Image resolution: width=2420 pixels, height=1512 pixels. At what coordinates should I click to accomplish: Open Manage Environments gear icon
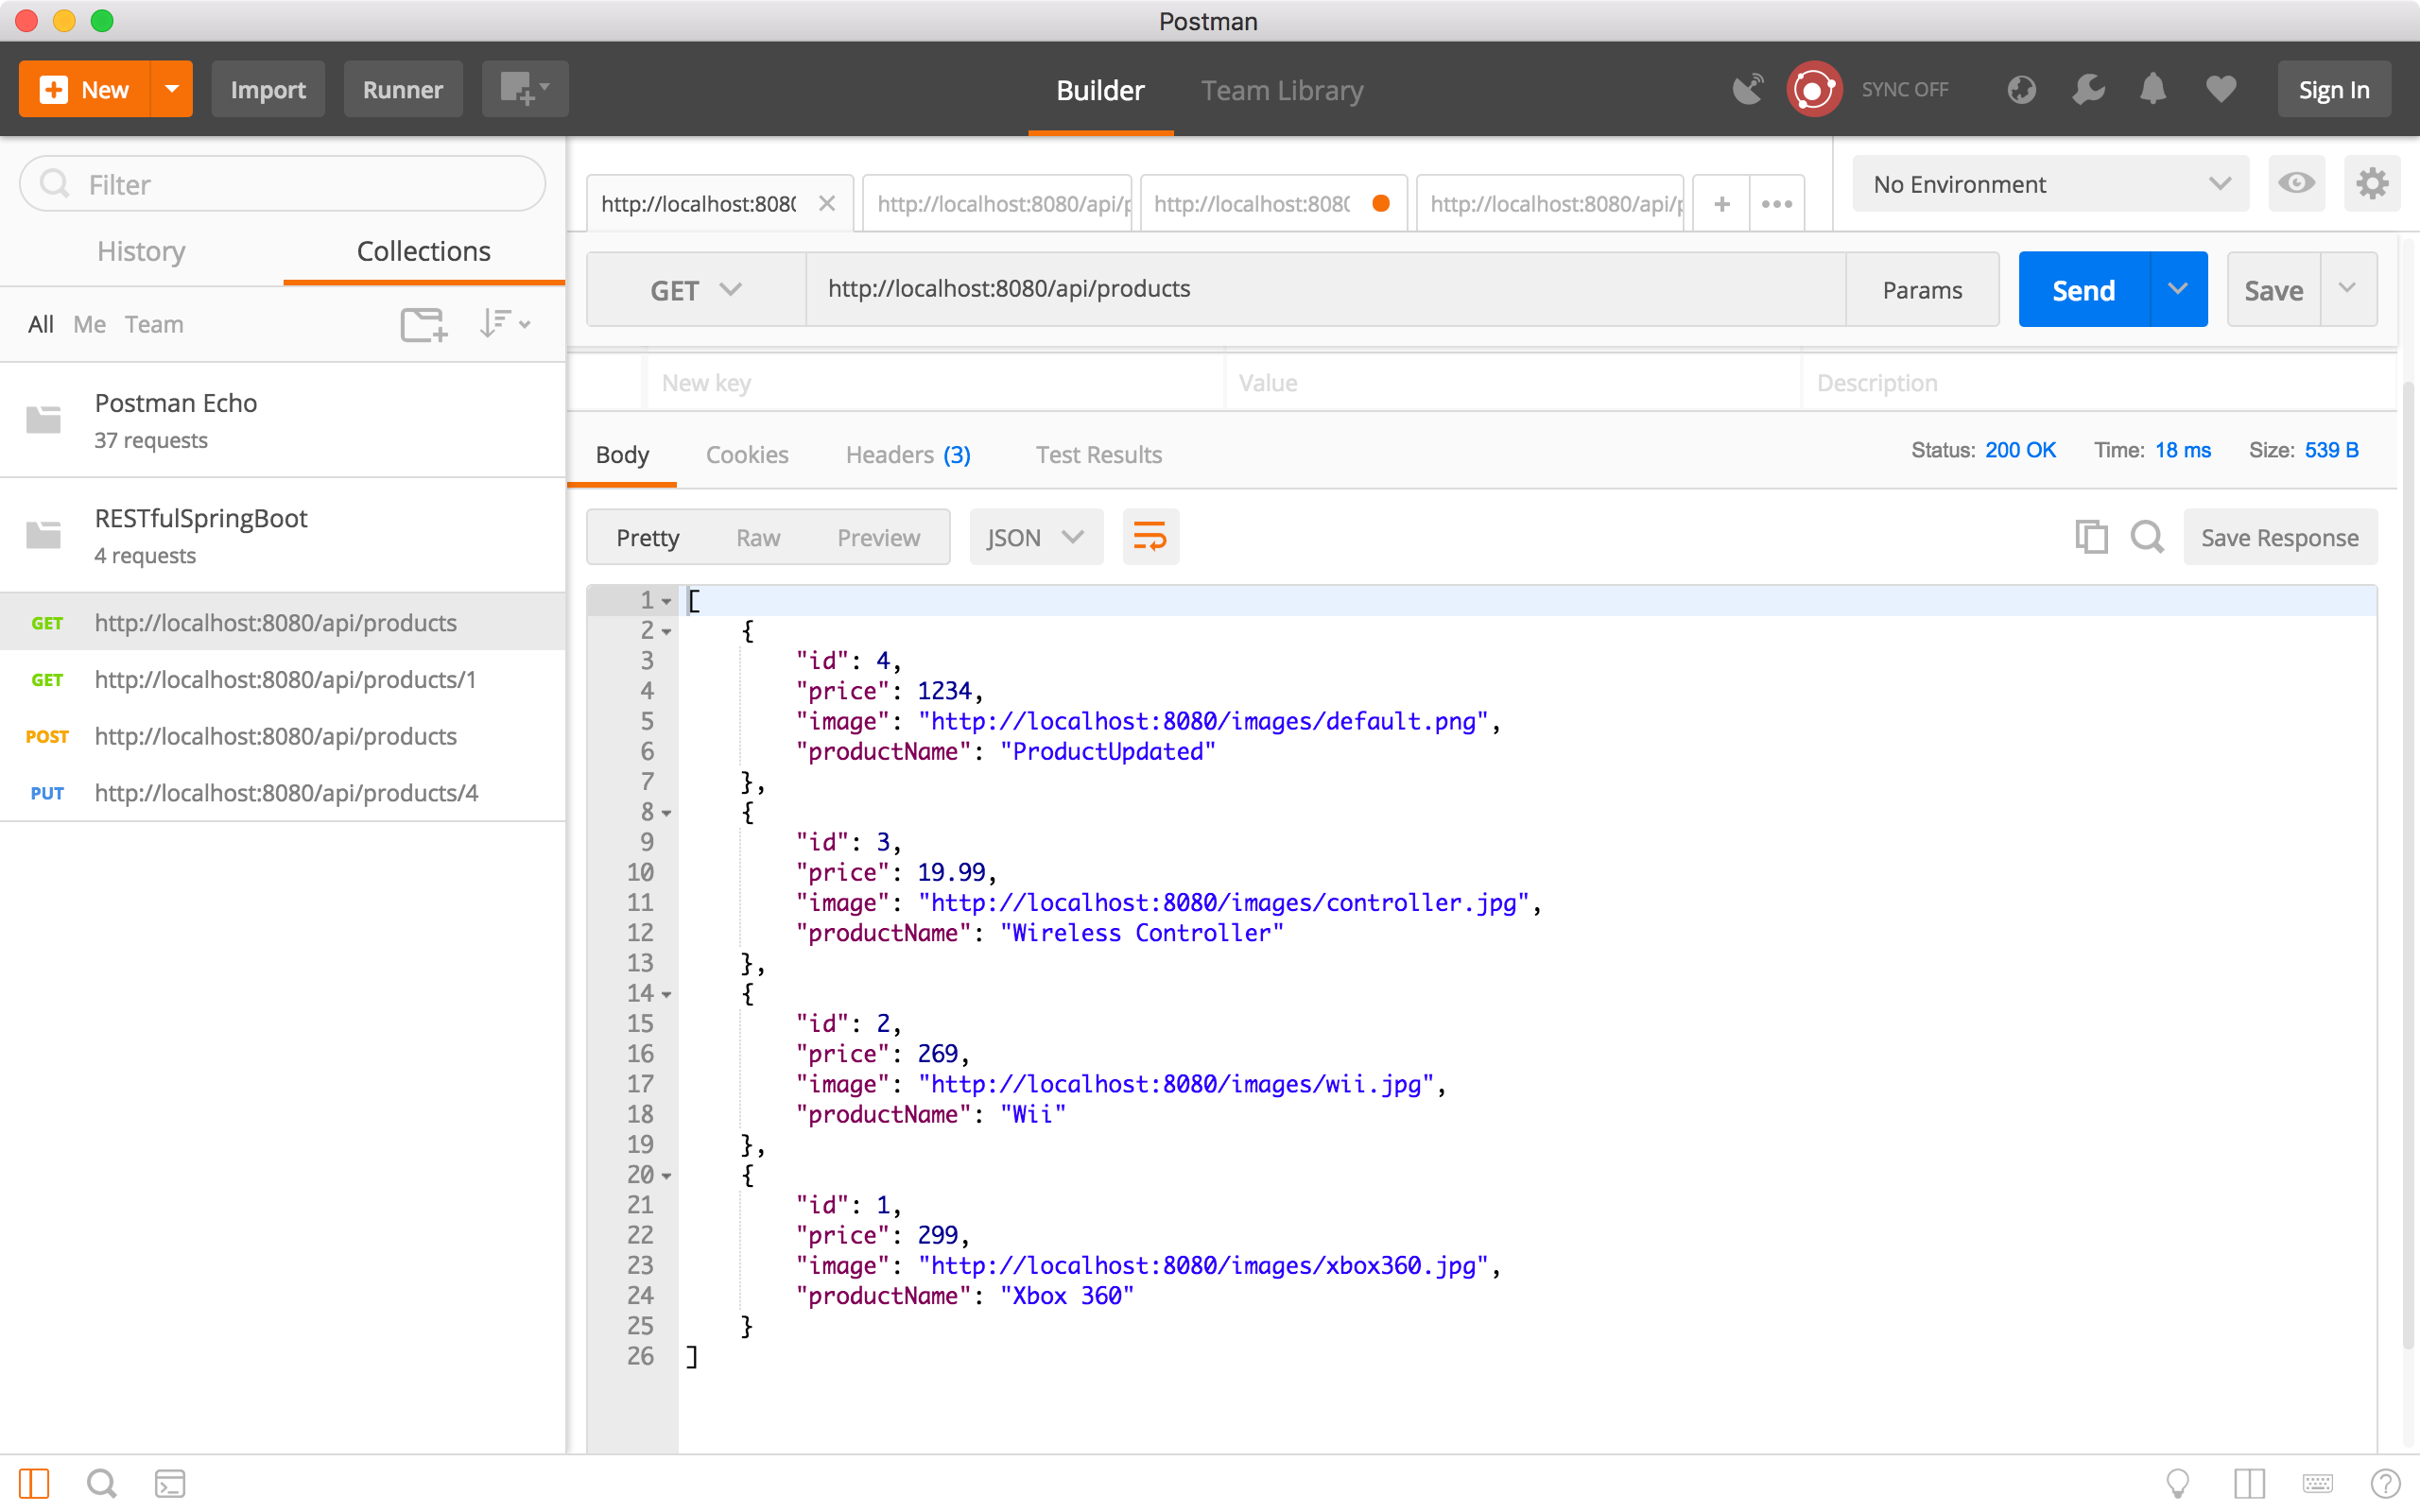[2372, 183]
